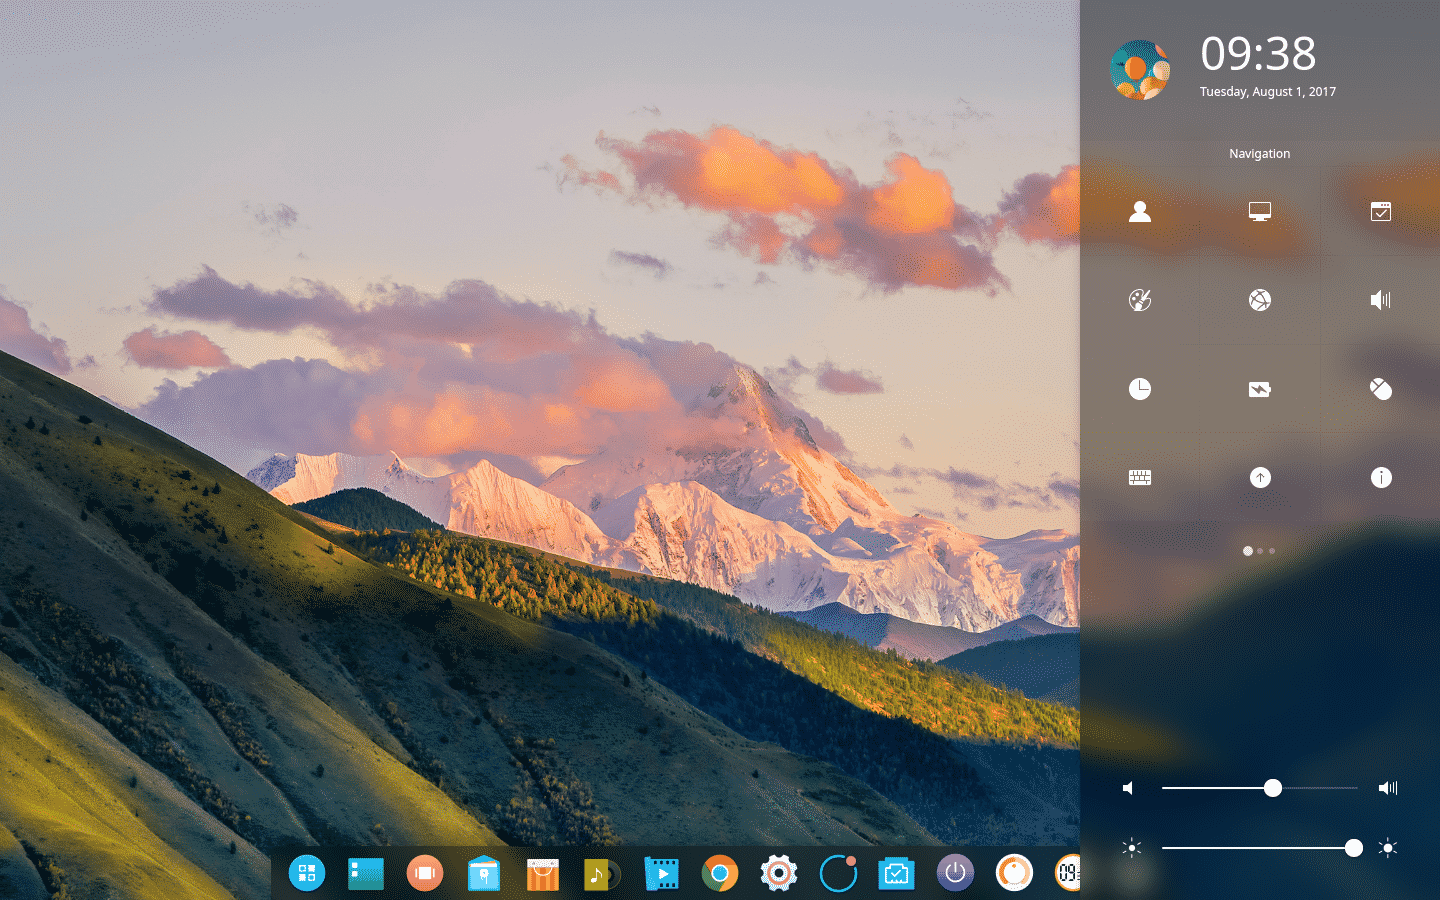The height and width of the screenshot is (900, 1440).
Task: Set volume to maximum via loud speaker icon
Action: (1388, 788)
